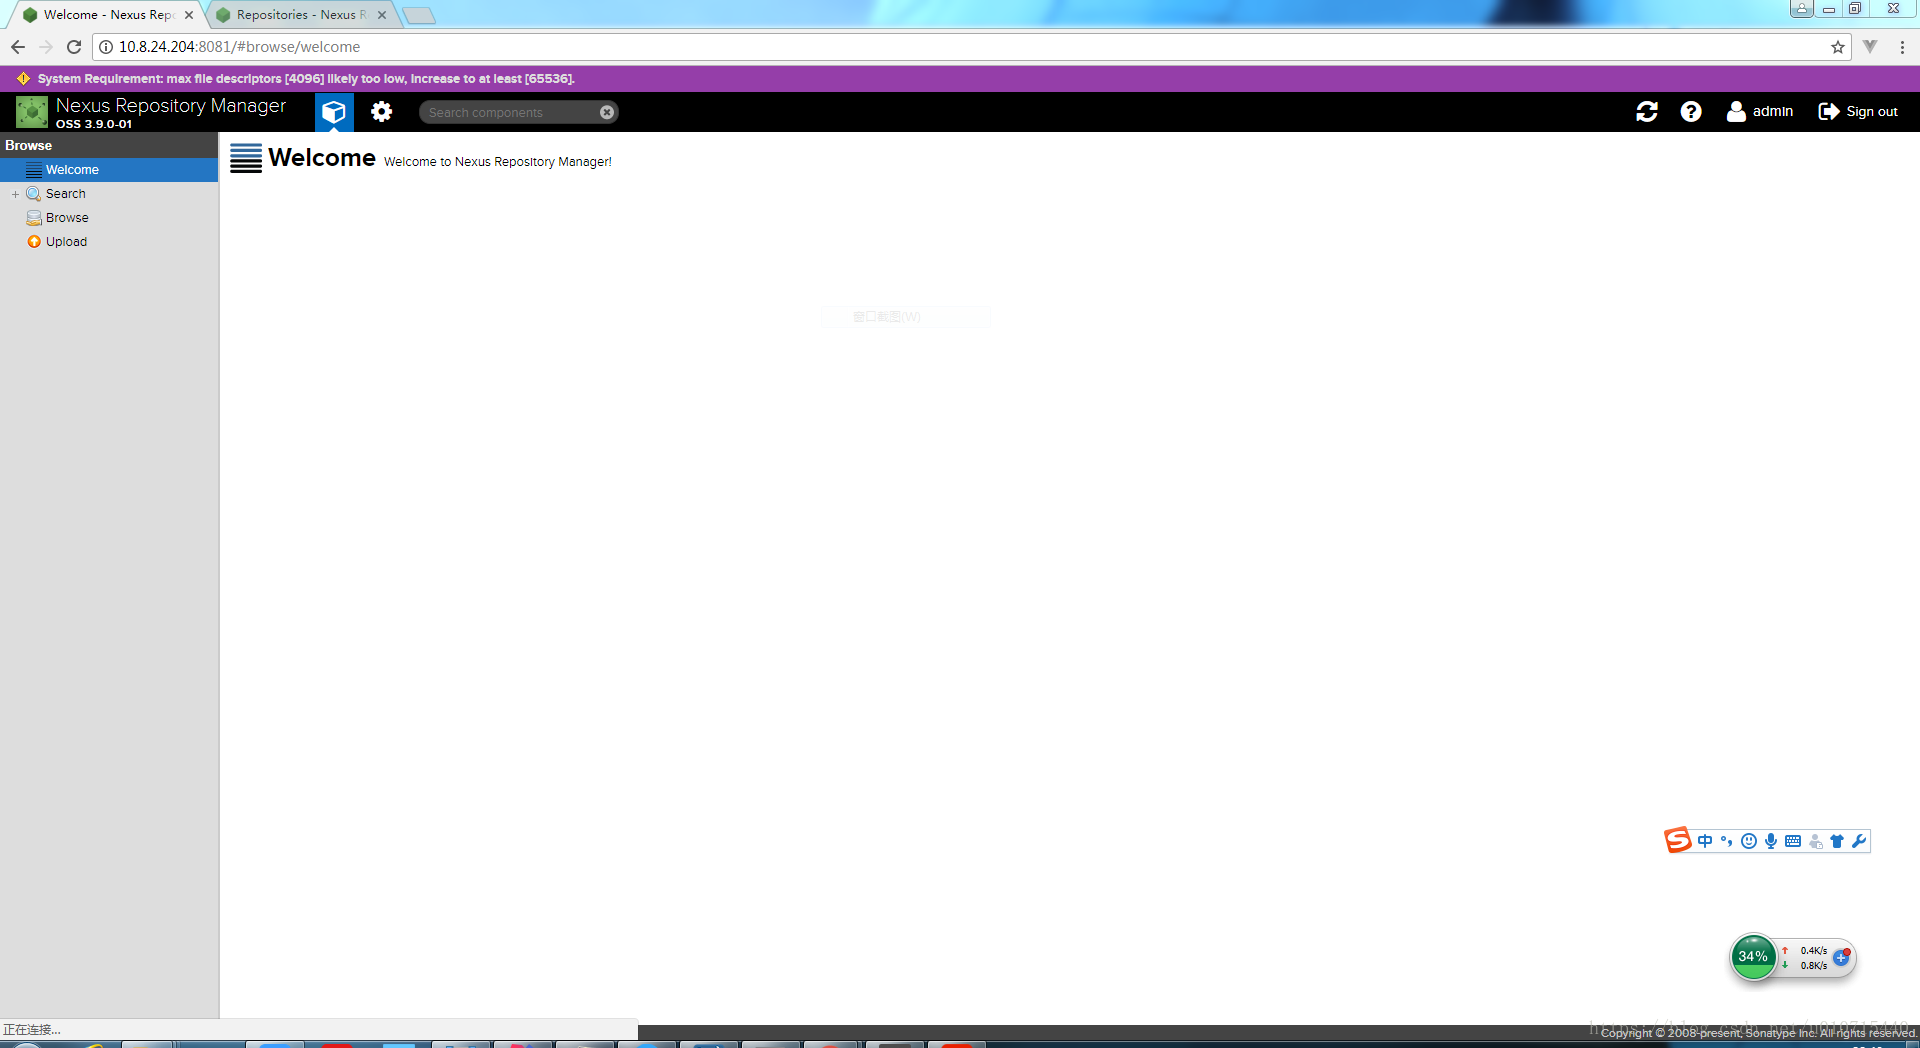Open the Administration gear icon
The image size is (1920, 1048).
click(x=382, y=112)
